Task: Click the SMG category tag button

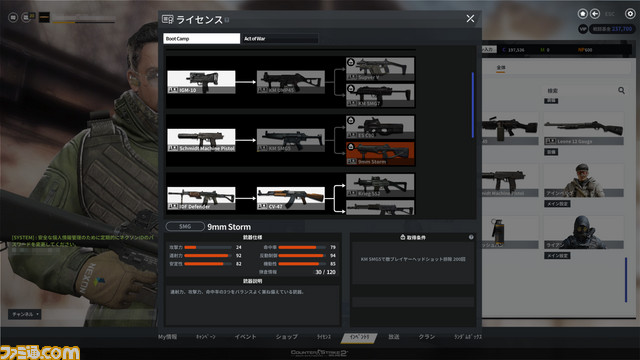Action: 185,226
